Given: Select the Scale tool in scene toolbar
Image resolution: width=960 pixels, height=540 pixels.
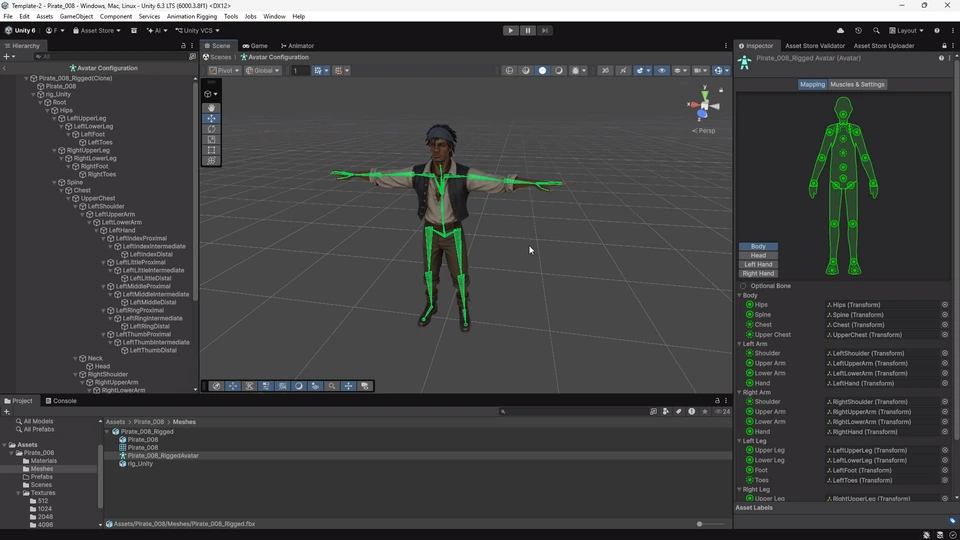Looking at the screenshot, I should click(211, 140).
